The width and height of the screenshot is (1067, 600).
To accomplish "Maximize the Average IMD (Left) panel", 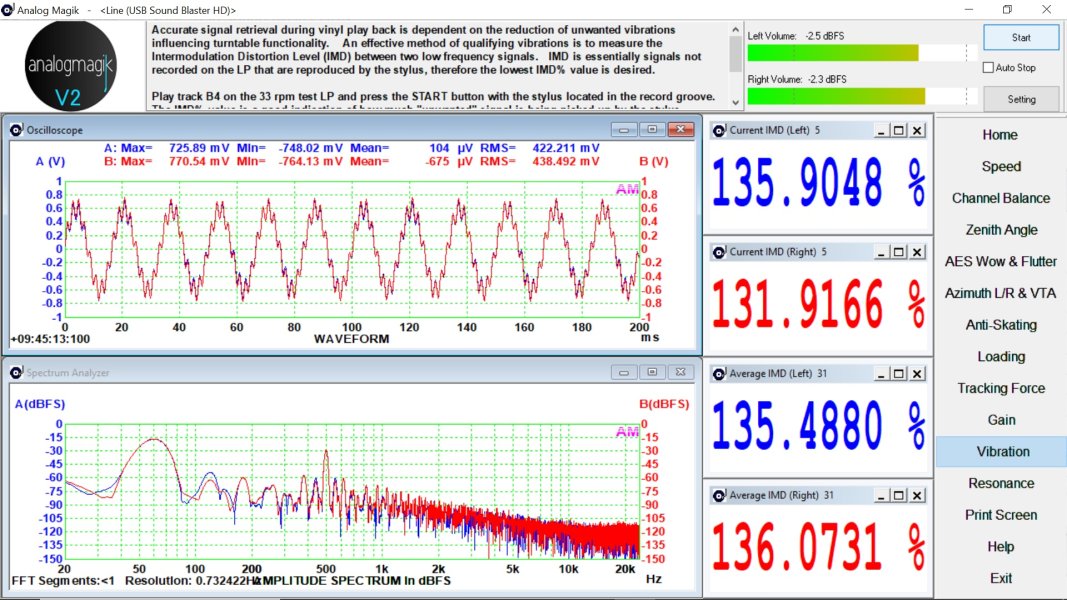I will click(899, 374).
